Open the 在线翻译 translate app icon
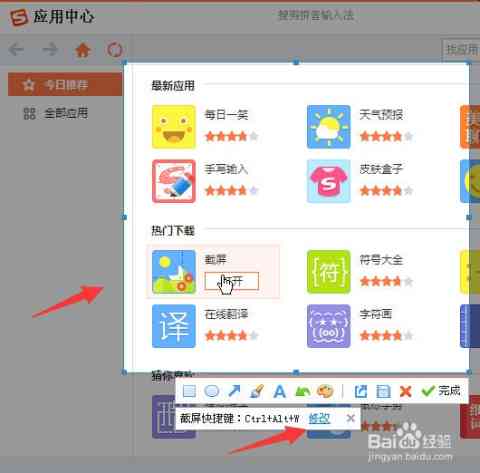Image resolution: width=480 pixels, height=473 pixels. point(174,326)
